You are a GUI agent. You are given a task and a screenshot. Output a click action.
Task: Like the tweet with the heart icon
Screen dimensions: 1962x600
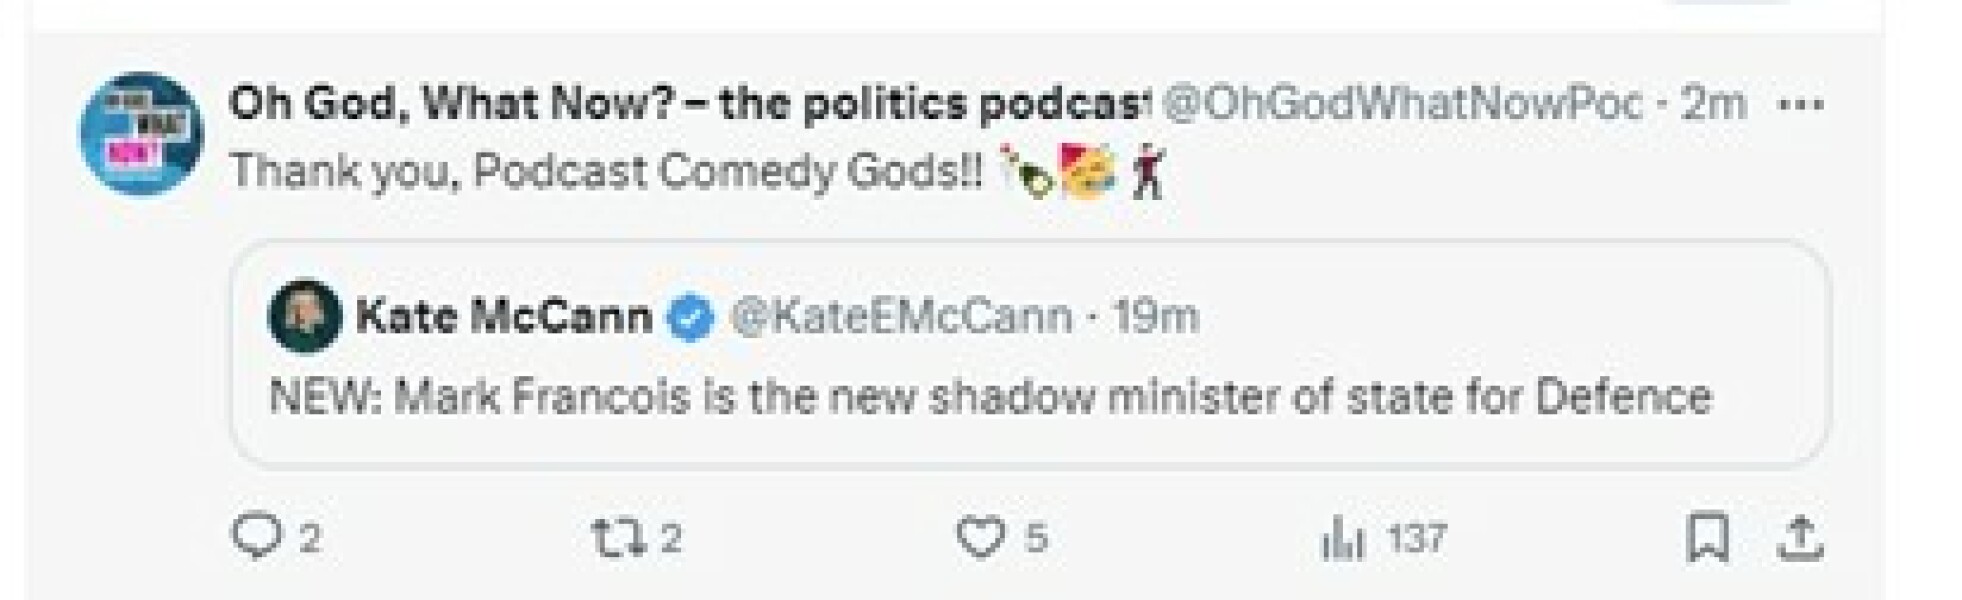pos(980,538)
